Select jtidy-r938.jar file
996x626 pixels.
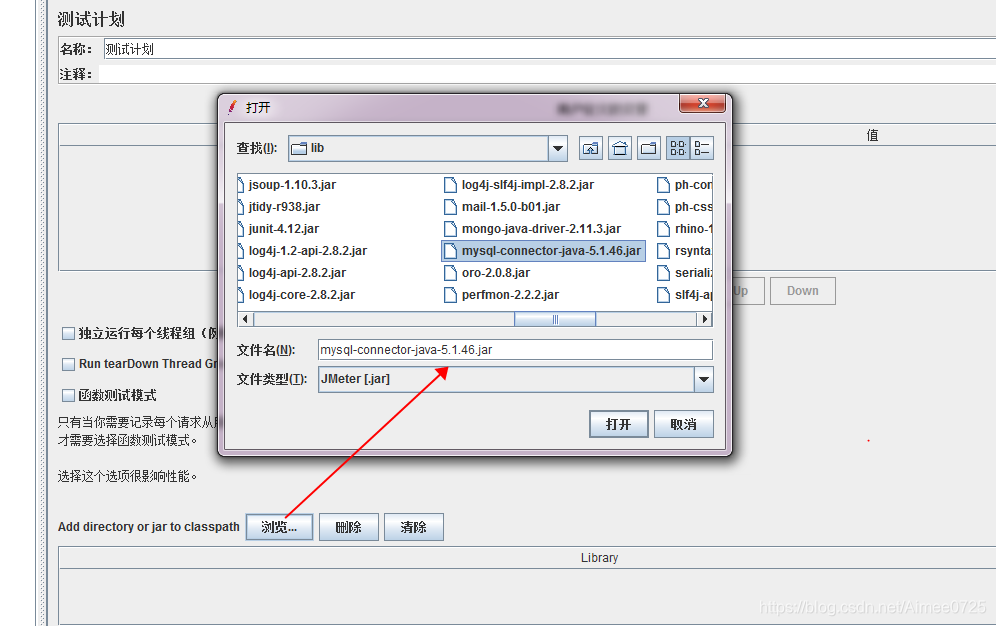click(285, 207)
